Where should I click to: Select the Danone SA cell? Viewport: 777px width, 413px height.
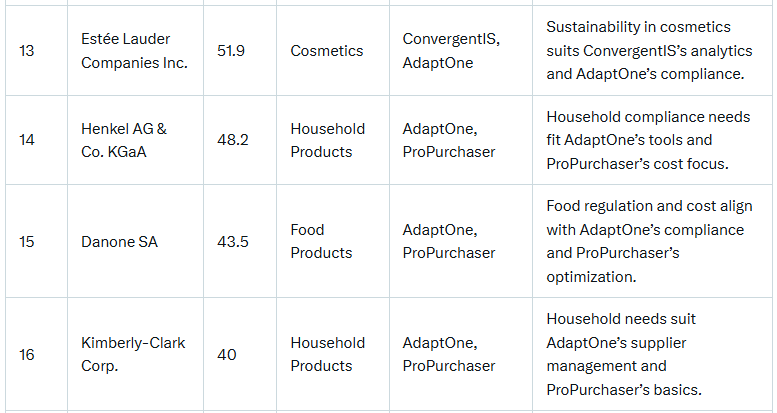(119, 241)
